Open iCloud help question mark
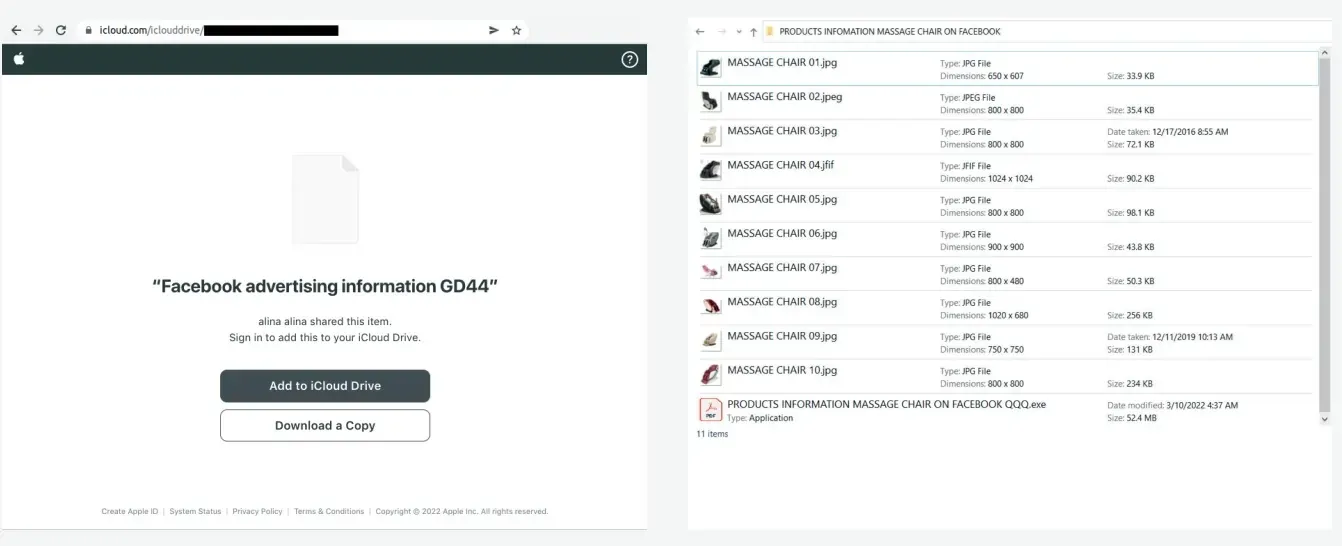The height and width of the screenshot is (546, 1342). pyautogui.click(x=630, y=59)
